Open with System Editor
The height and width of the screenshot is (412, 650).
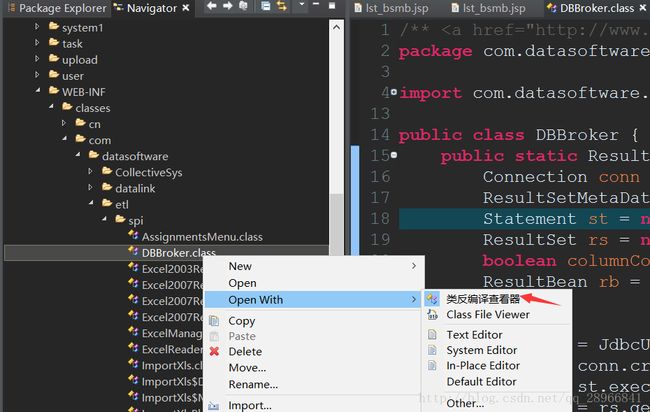(x=497, y=350)
